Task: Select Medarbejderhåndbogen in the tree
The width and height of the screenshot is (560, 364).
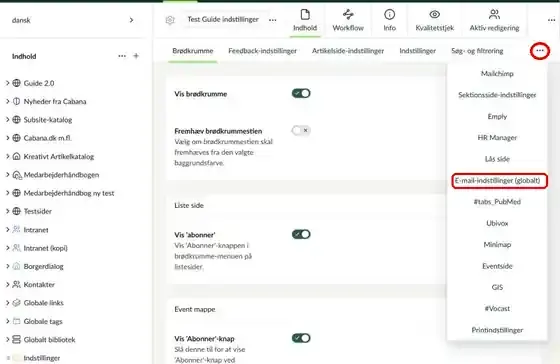Action: tap(61, 175)
